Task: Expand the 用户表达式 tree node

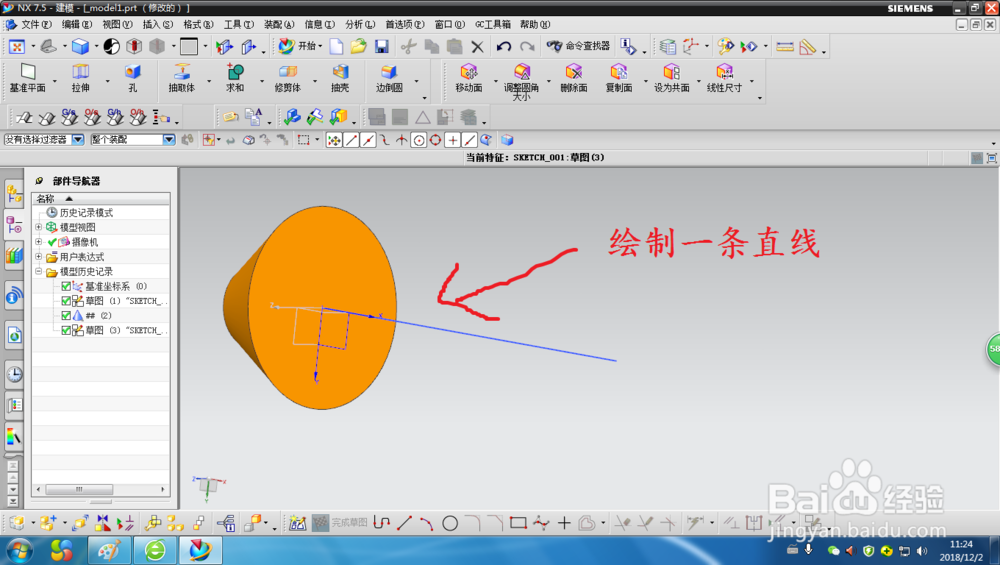Action: (38, 256)
